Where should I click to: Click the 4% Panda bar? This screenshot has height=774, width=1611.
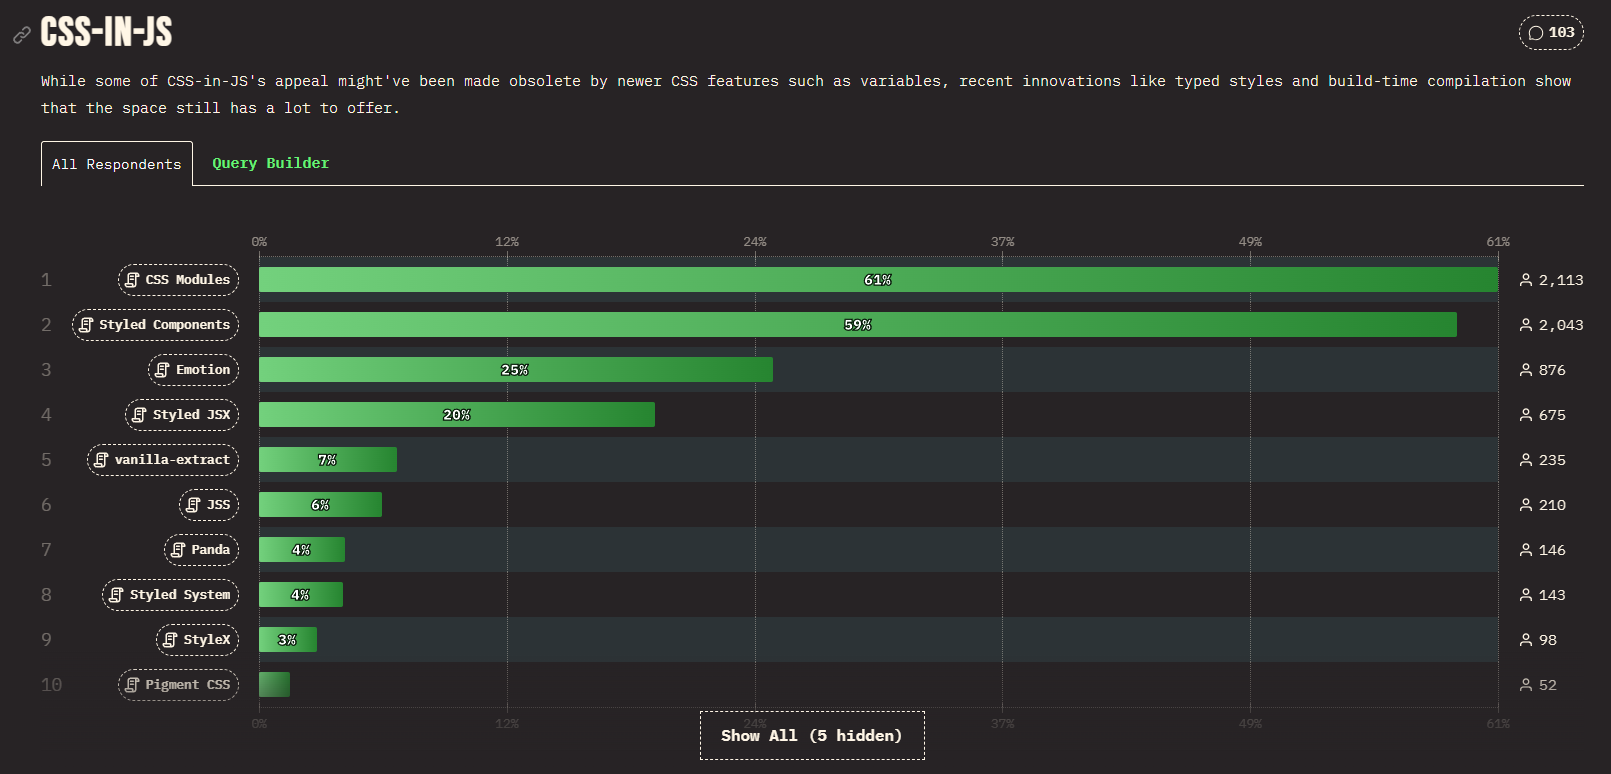click(x=302, y=550)
